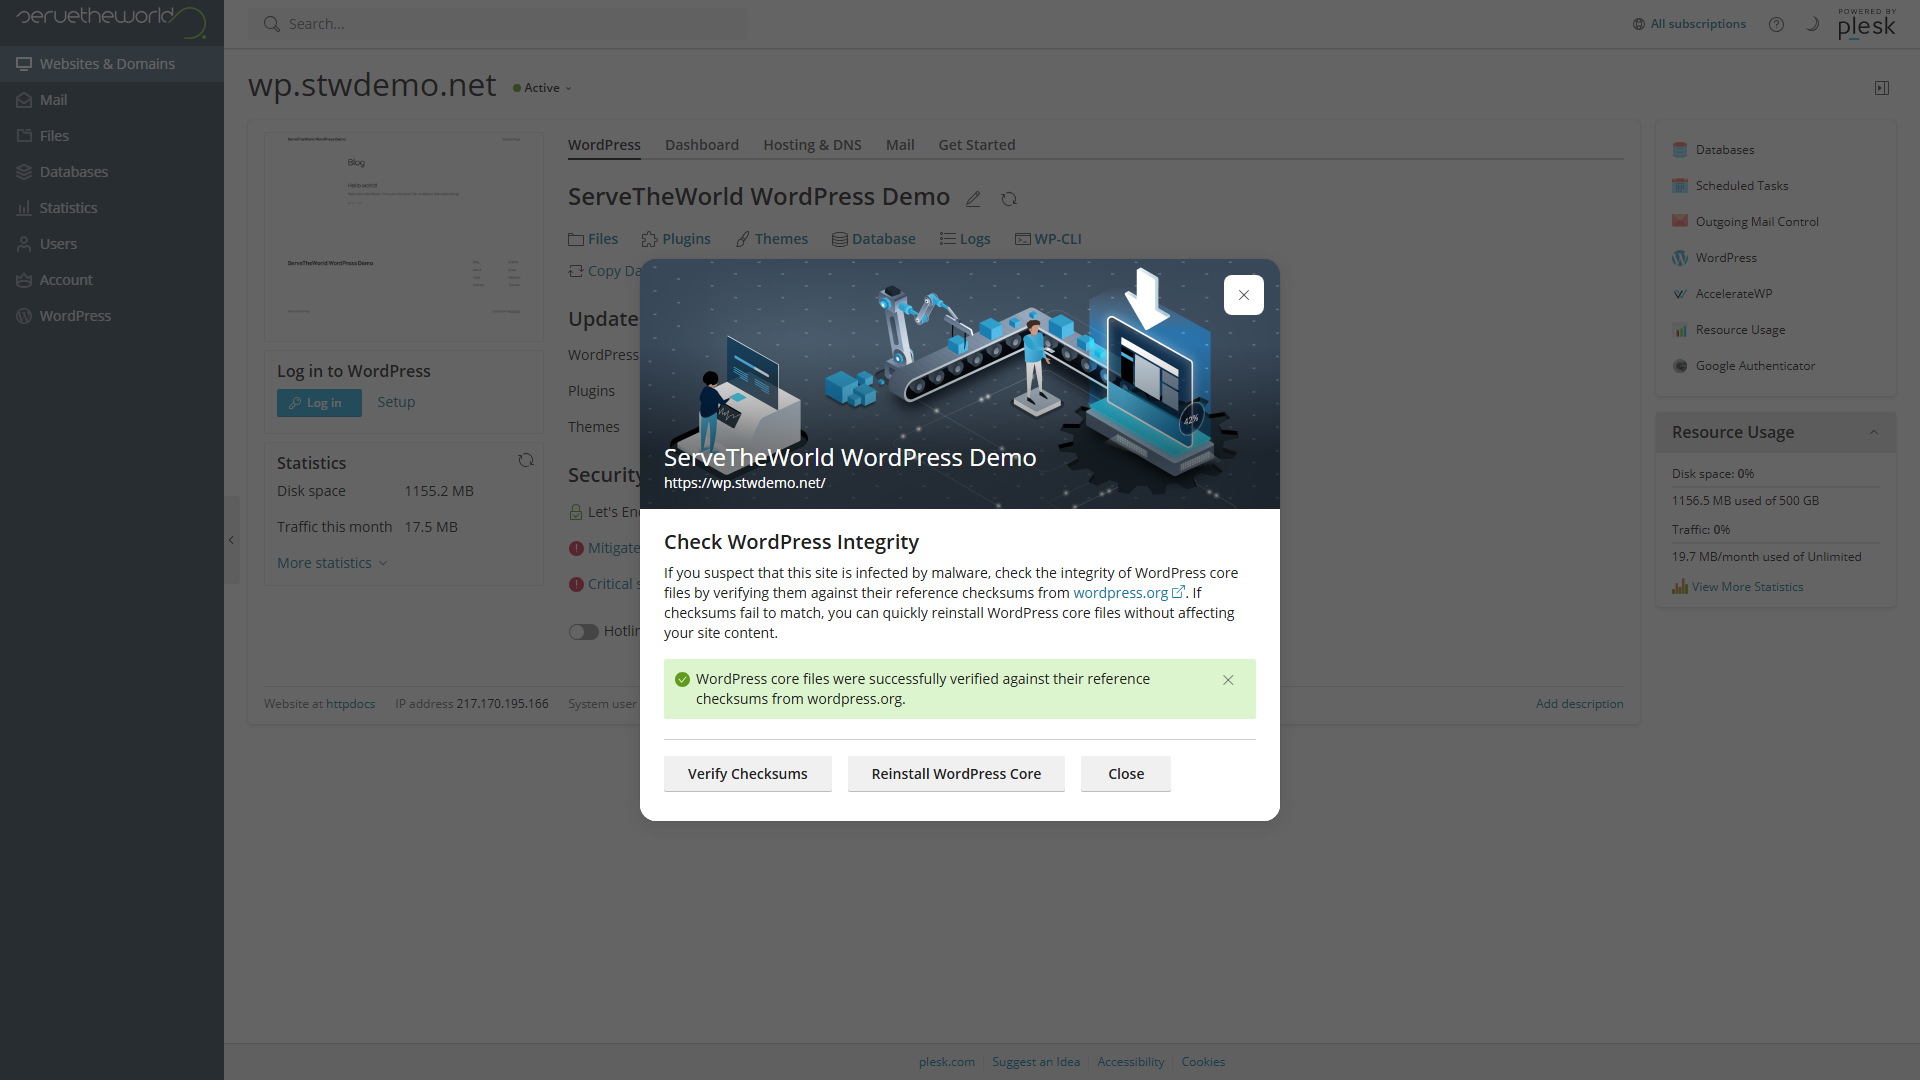Click the Setup link
Screen dimensions: 1920x1080
pyautogui.click(x=396, y=402)
